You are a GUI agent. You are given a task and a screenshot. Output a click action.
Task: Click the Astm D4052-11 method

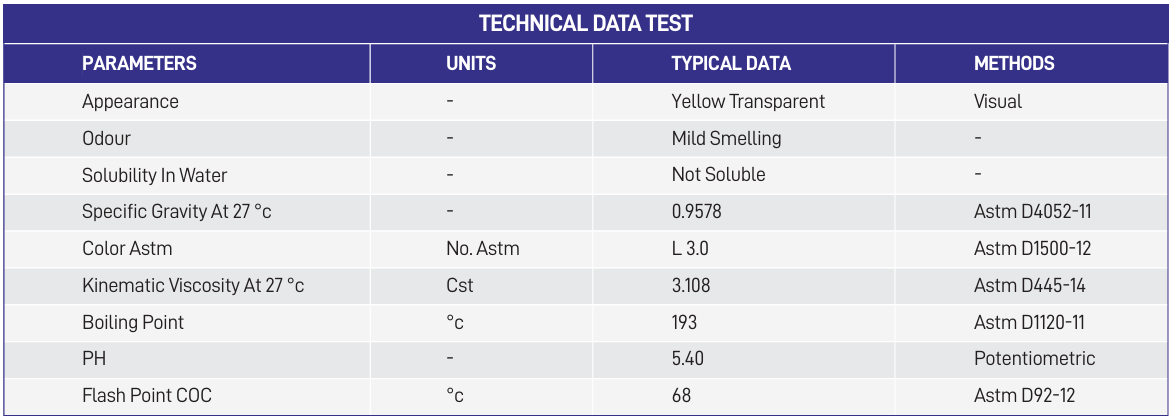(x=1029, y=212)
